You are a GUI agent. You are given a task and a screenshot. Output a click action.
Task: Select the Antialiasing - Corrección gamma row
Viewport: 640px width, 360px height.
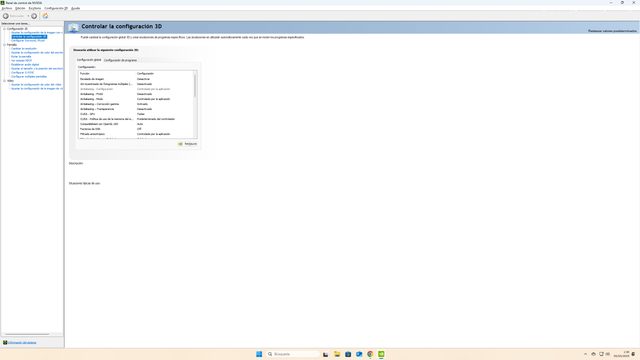(x=137, y=104)
